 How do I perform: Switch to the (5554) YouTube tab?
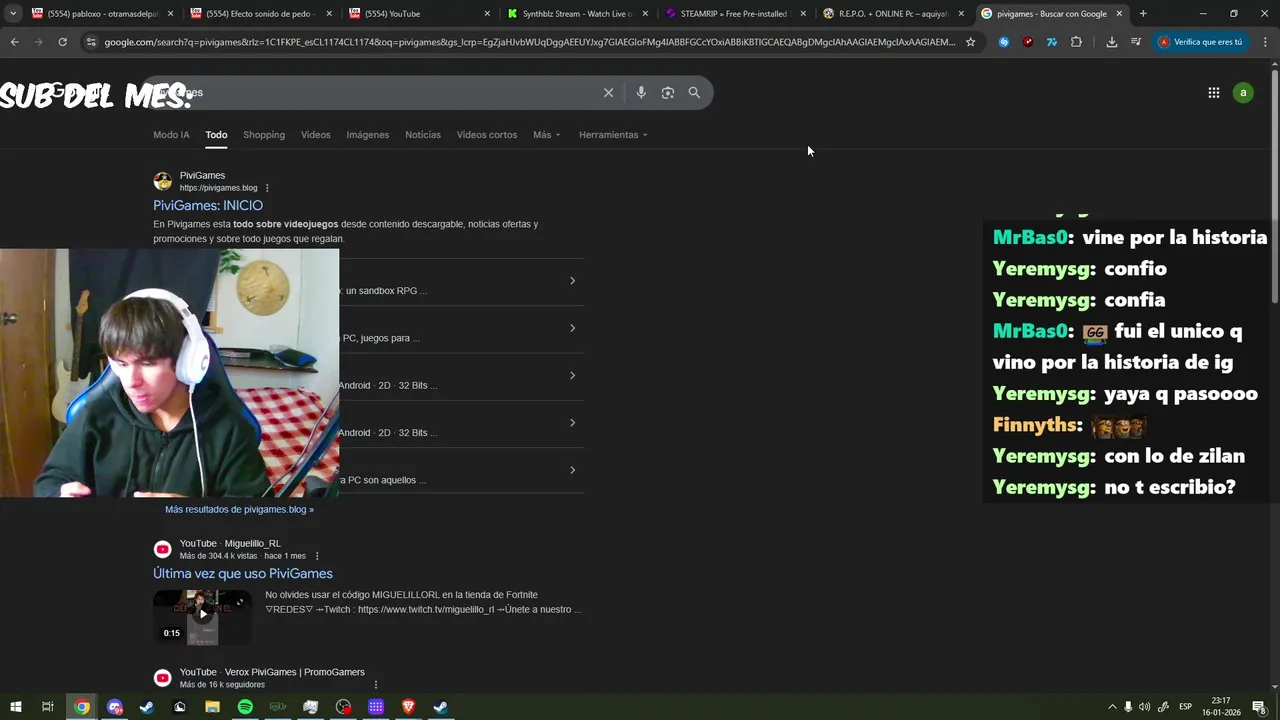(420, 14)
